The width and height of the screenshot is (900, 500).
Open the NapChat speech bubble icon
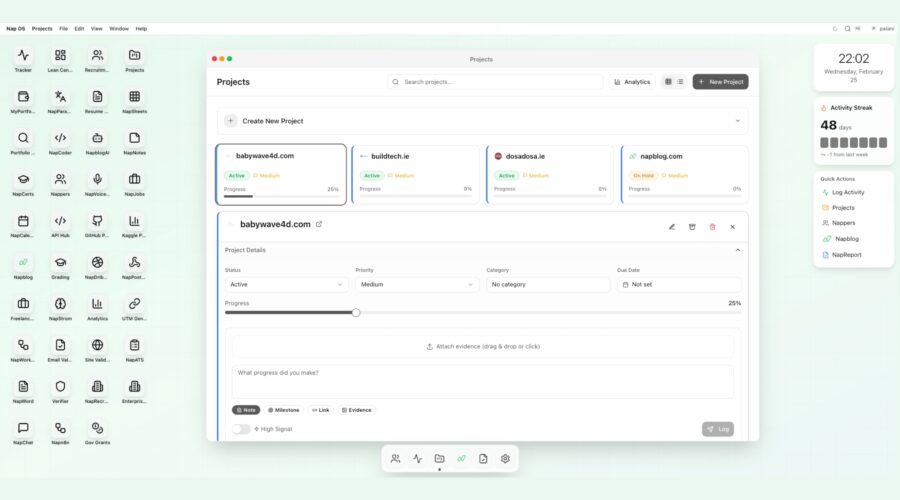(23, 428)
